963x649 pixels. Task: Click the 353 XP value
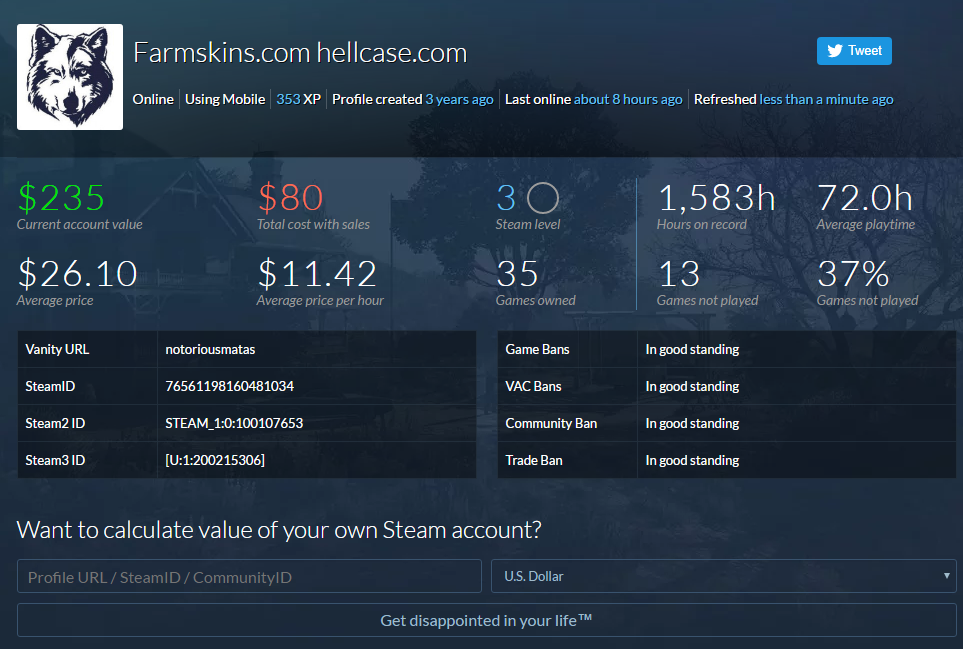point(298,99)
